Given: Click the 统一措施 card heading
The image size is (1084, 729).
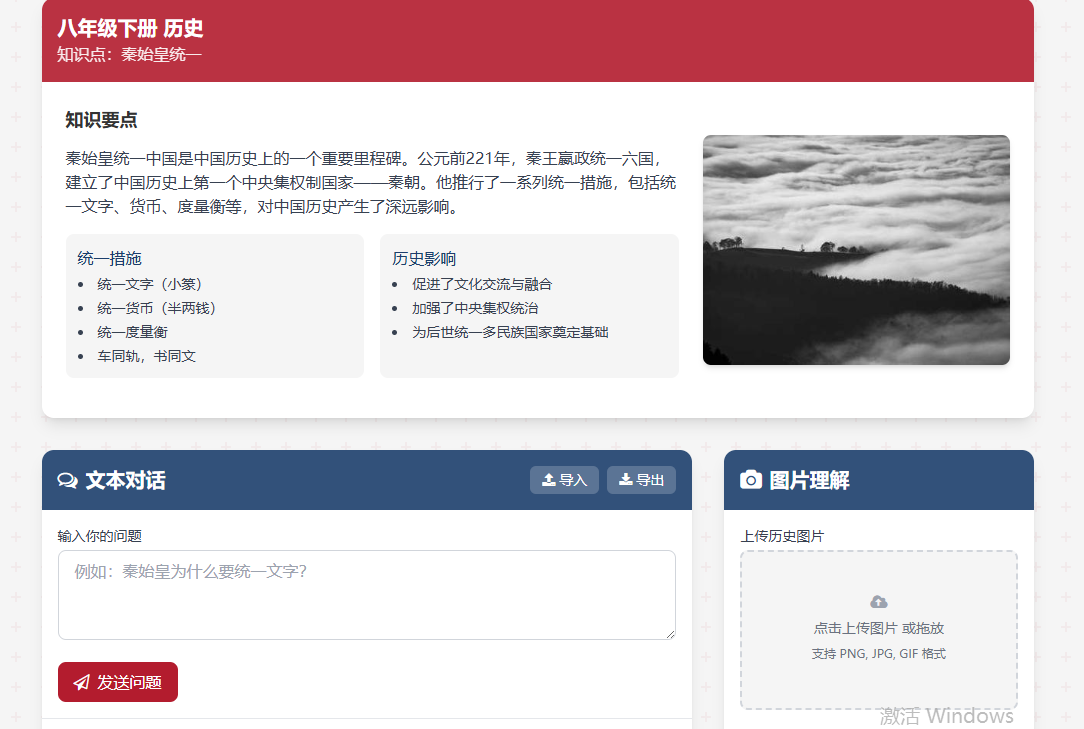Looking at the screenshot, I should [x=109, y=259].
